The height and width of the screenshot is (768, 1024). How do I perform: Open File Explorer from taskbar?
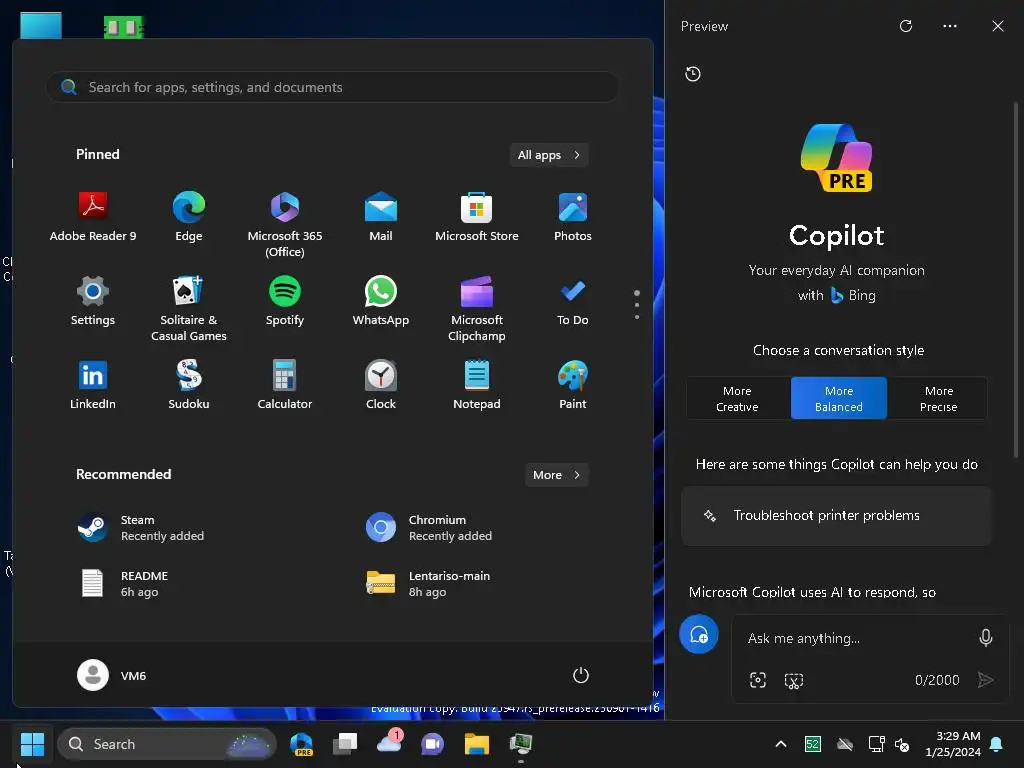[477, 744]
